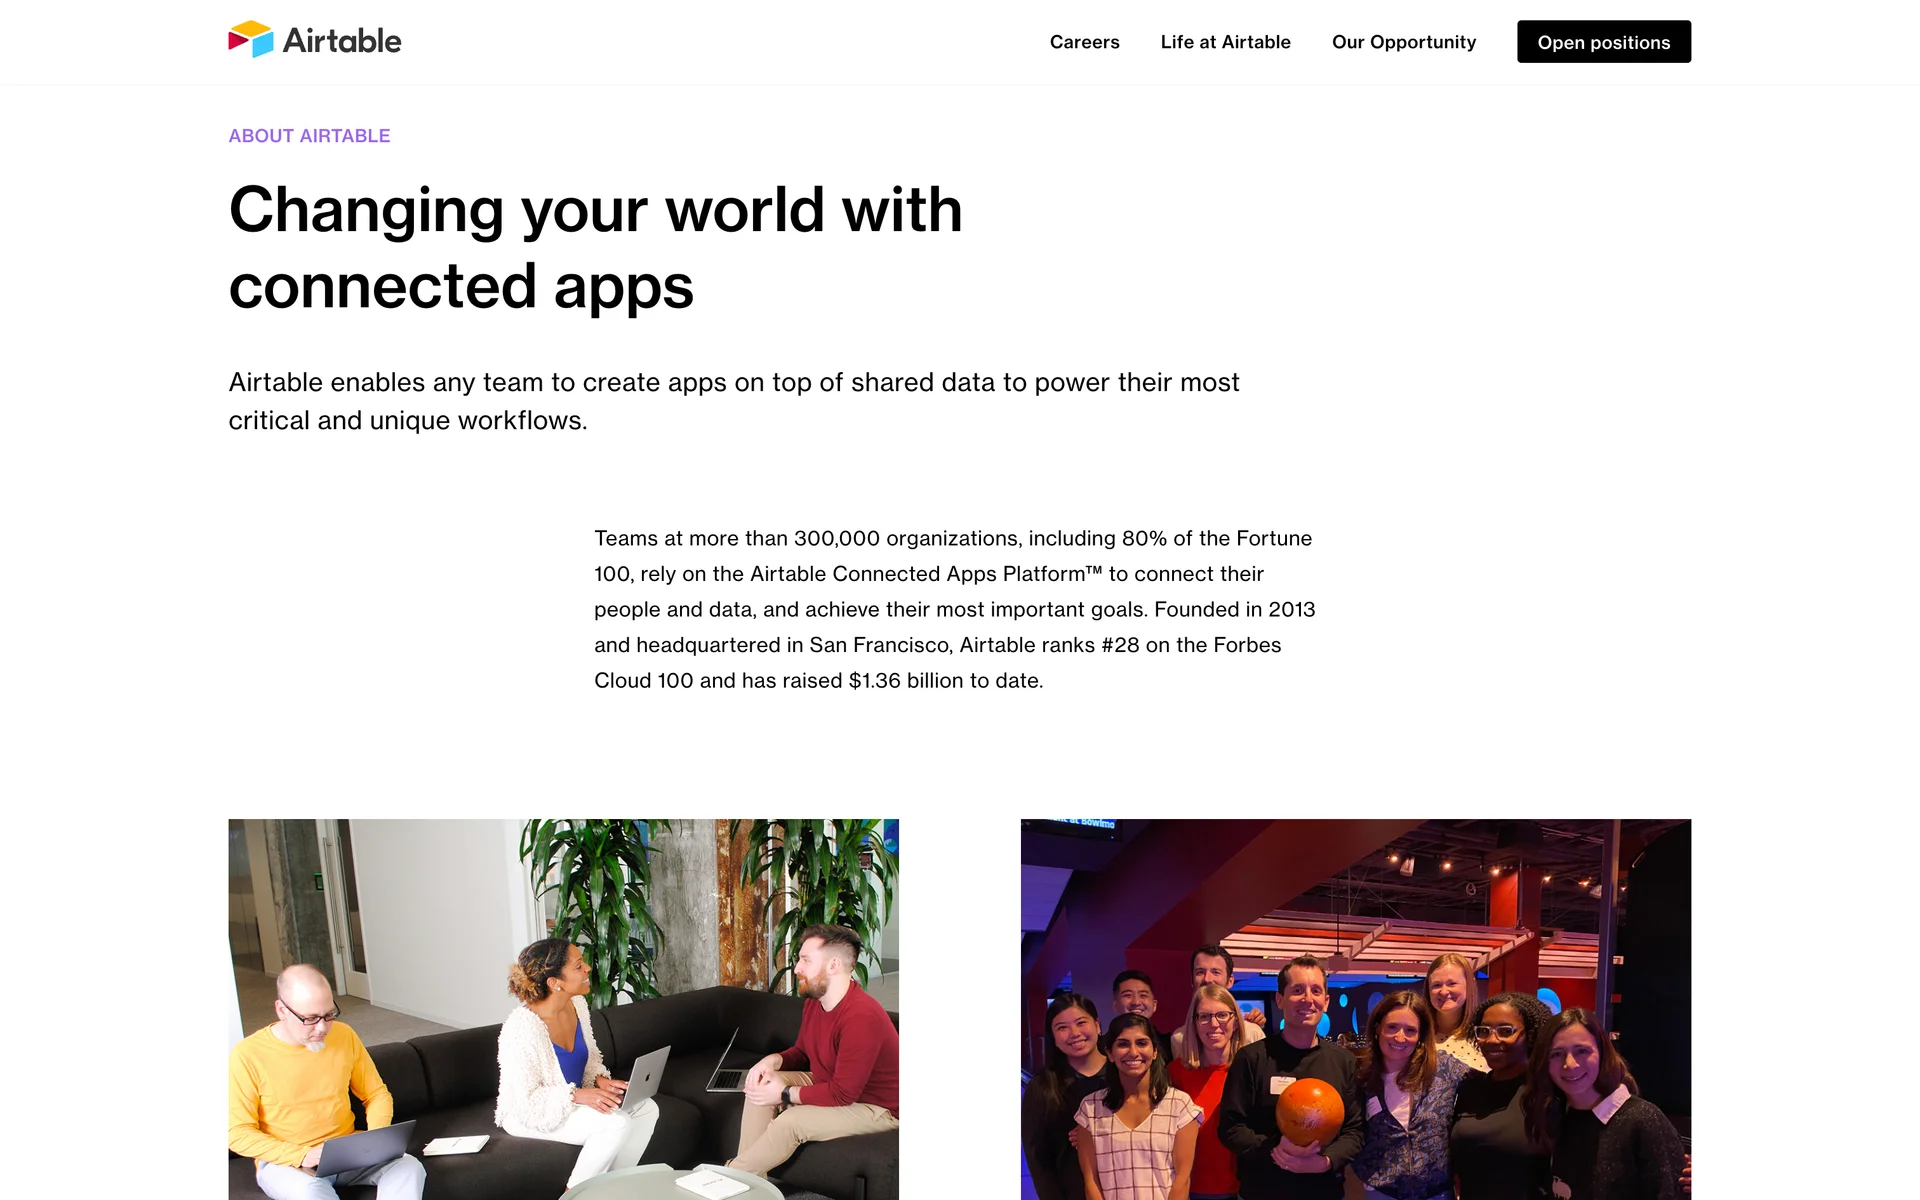Screen dimensions: 1920x1200
Task: Select Our Opportunity in the navigation
Action: coord(1403,42)
